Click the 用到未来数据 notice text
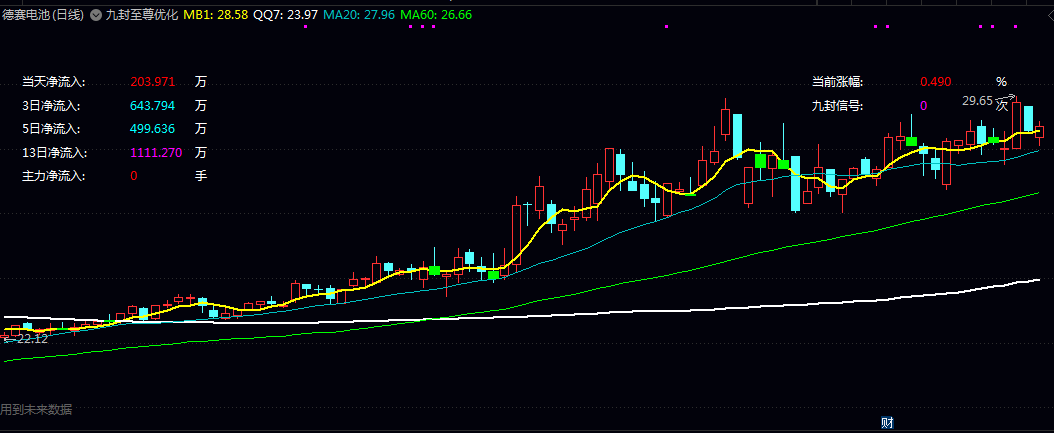Image resolution: width=1054 pixels, height=433 pixels. 36,409
